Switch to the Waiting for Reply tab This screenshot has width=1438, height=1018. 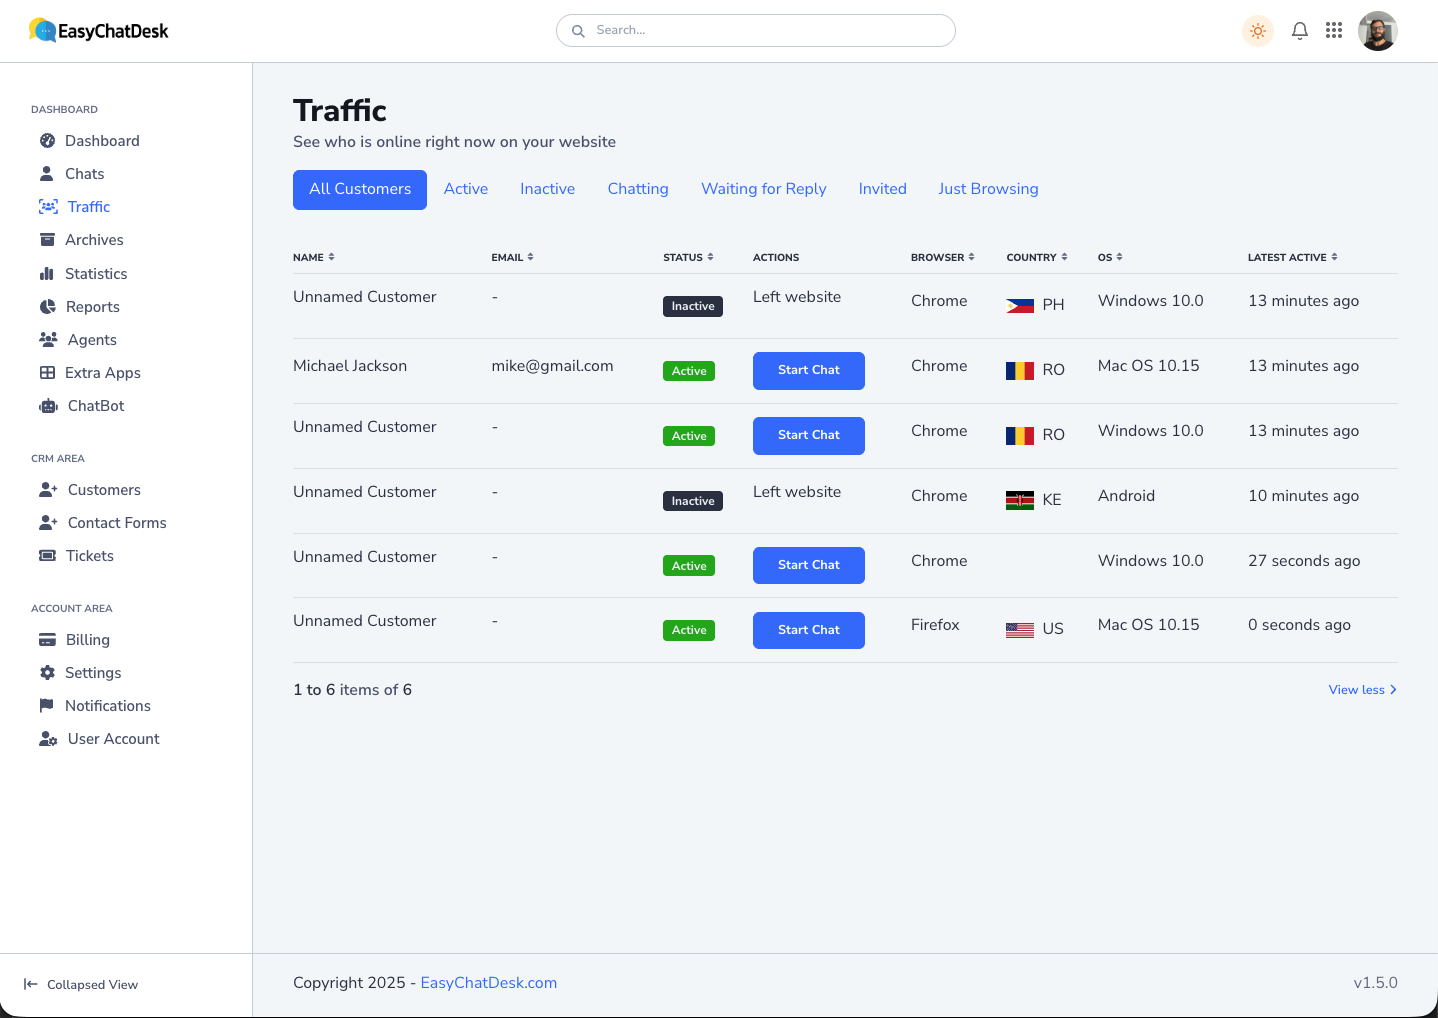(x=764, y=189)
